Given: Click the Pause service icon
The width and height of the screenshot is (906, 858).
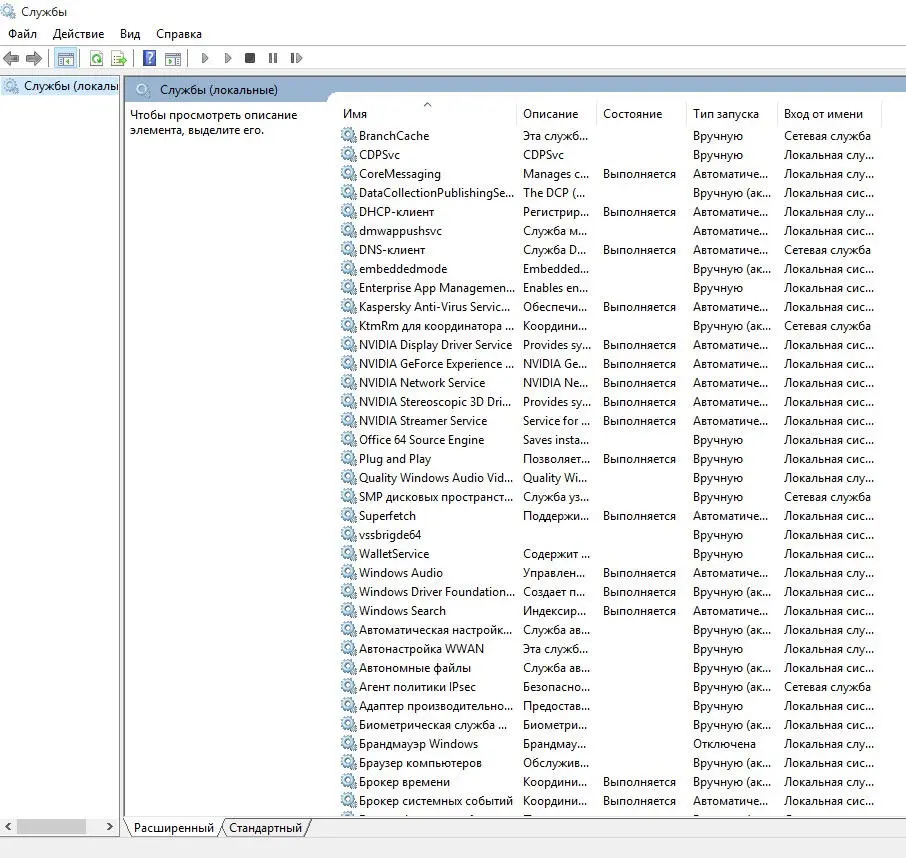Looking at the screenshot, I should coord(273,58).
